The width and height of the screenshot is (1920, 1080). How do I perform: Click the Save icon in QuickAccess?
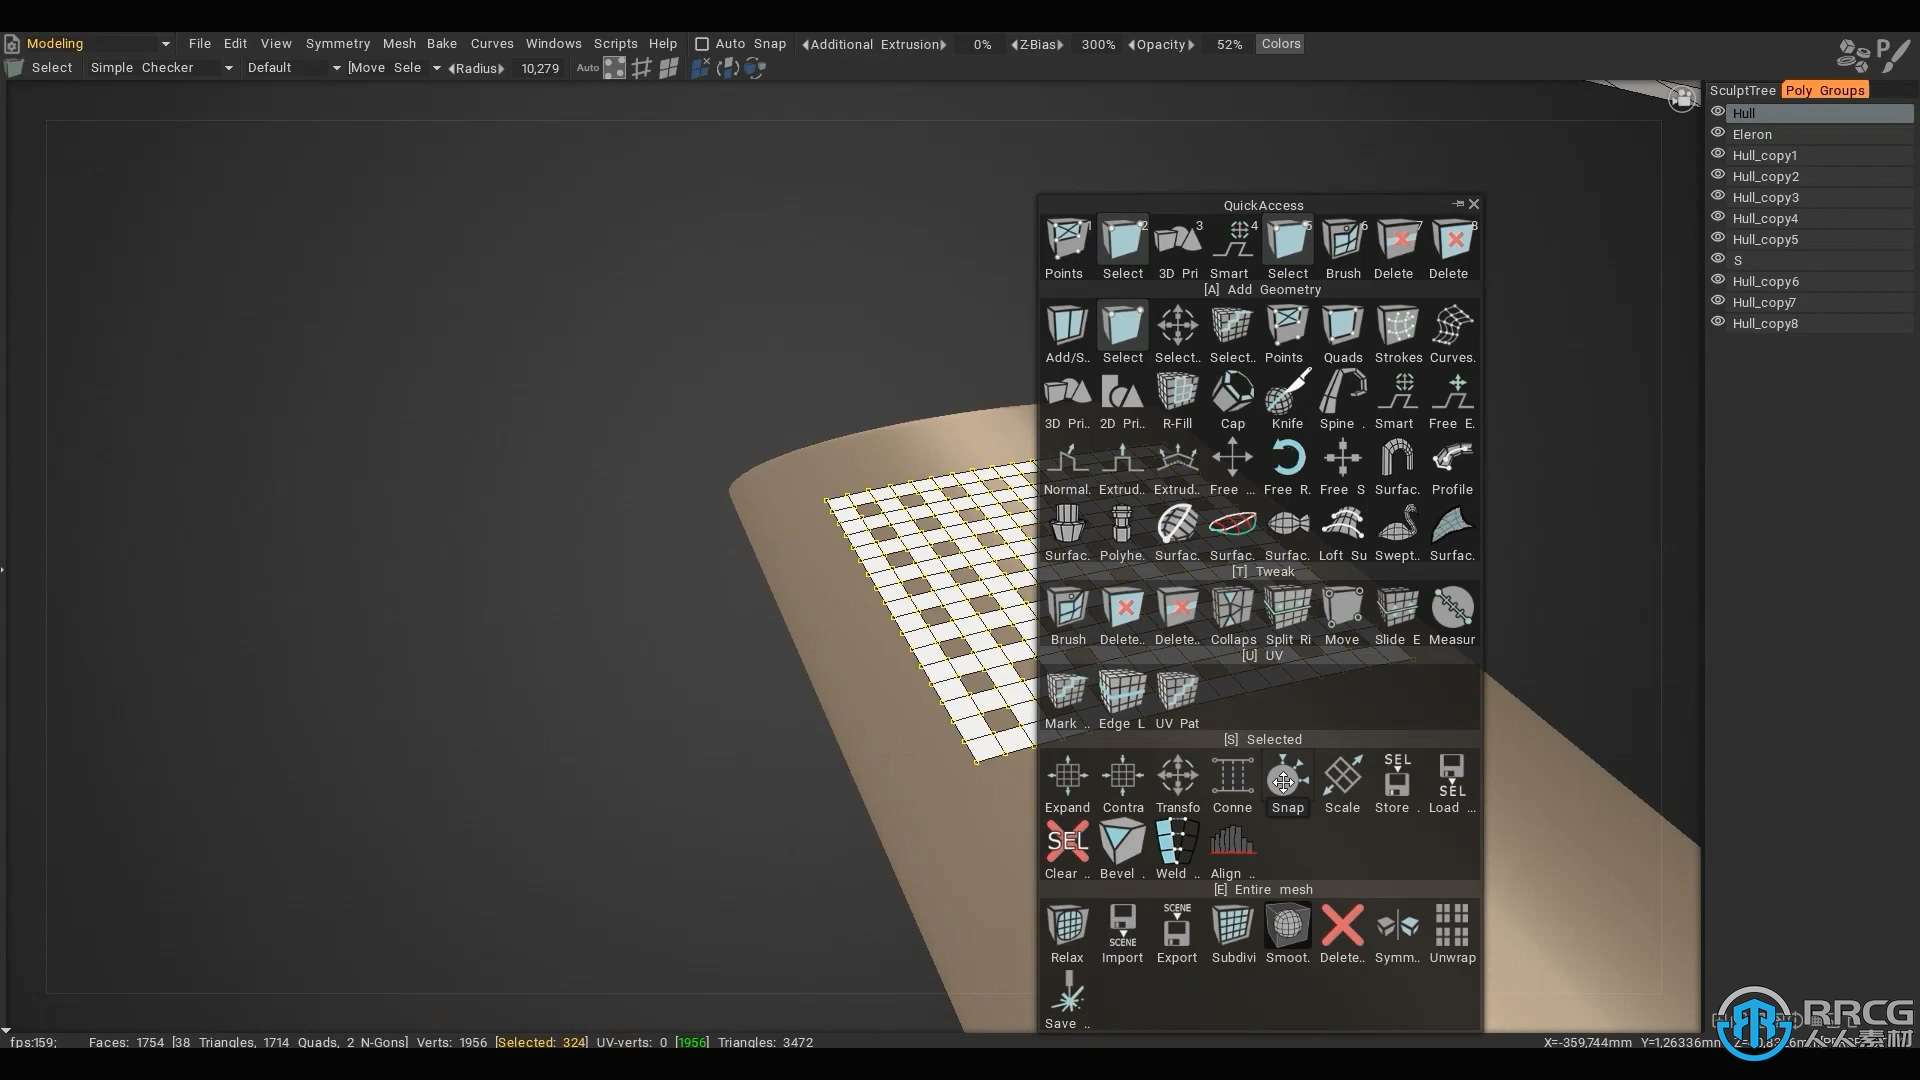pos(1067,1001)
